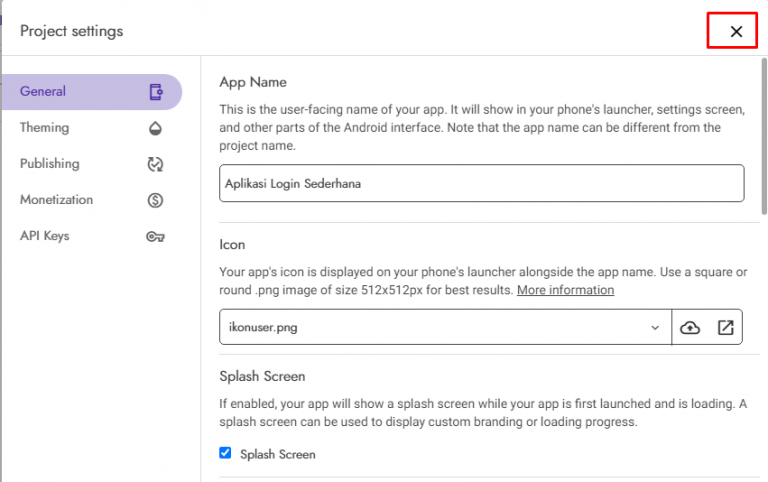The image size is (768, 482).
Task: Switch to the Theming tab
Action: [45, 128]
